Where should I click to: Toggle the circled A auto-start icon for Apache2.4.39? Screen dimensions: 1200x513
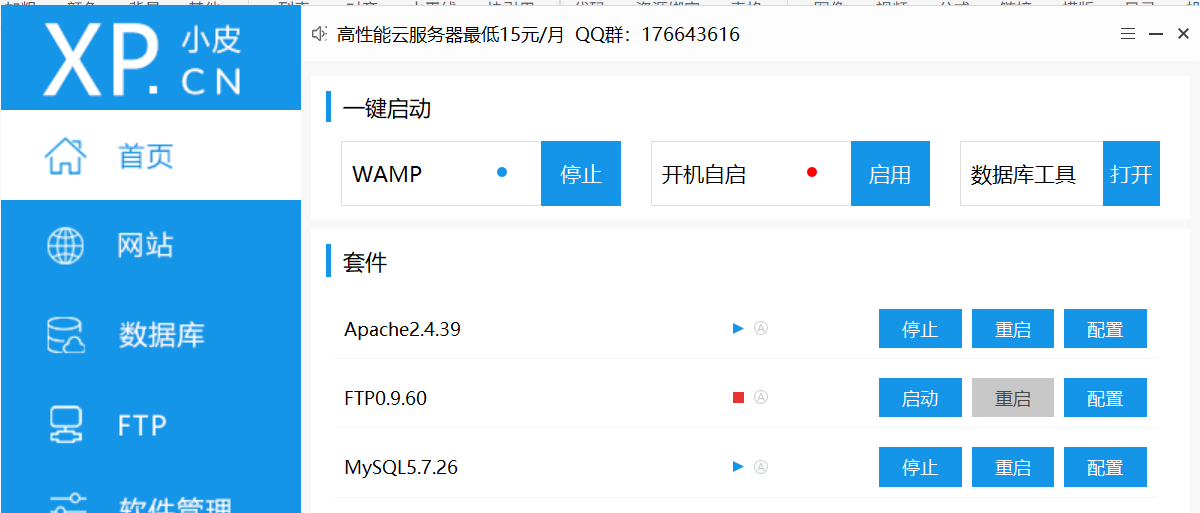point(761,328)
